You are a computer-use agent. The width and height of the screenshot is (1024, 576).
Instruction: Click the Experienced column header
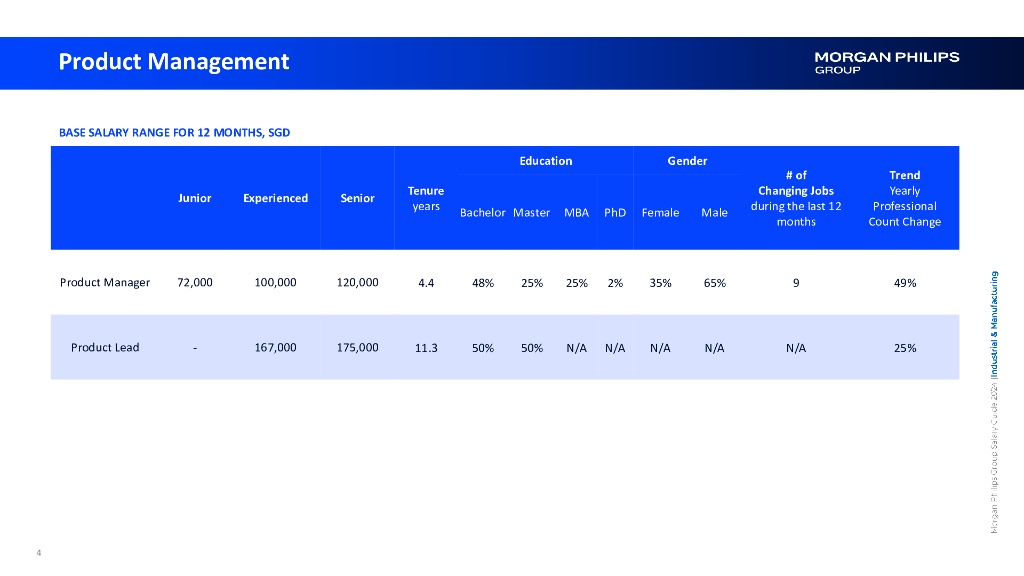coord(276,198)
